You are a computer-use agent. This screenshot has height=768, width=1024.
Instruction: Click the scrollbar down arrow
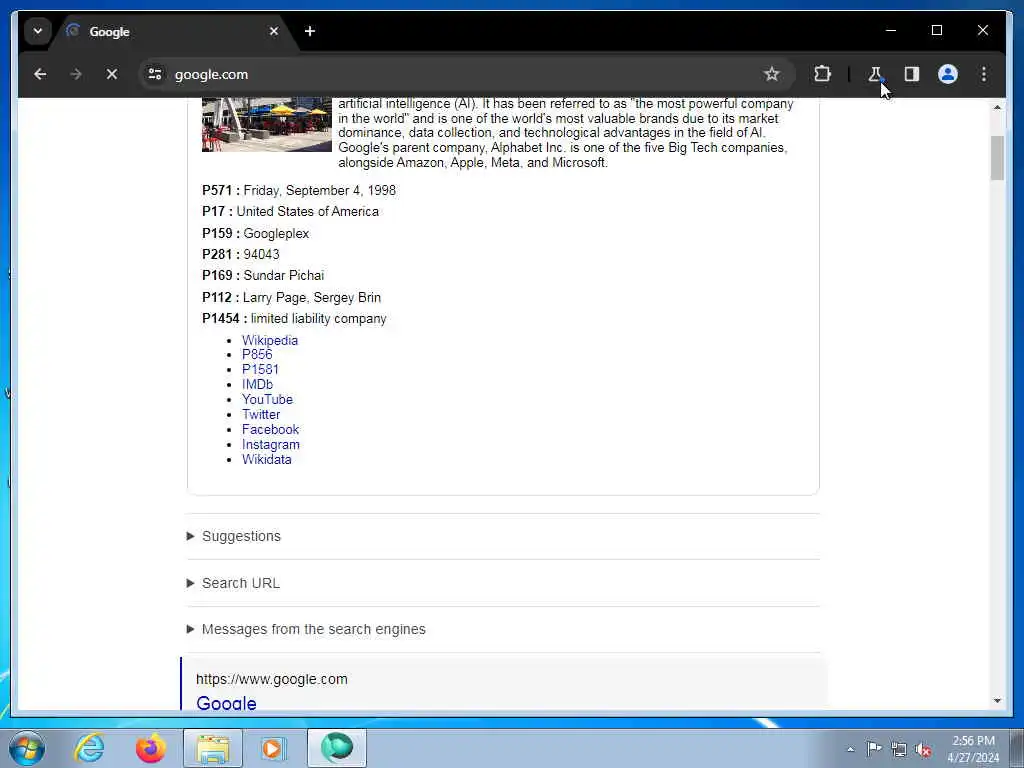pyautogui.click(x=997, y=701)
